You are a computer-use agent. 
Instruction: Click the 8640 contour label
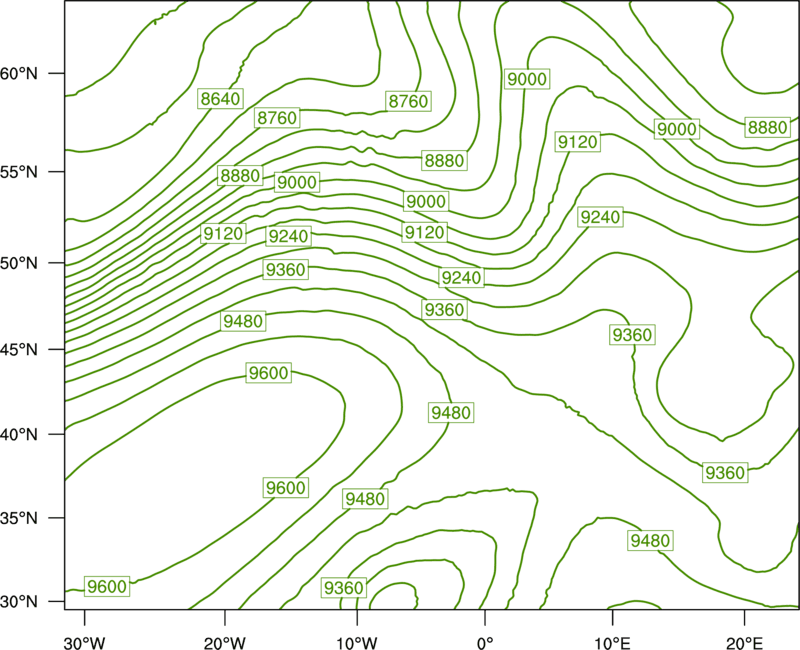pos(220,98)
